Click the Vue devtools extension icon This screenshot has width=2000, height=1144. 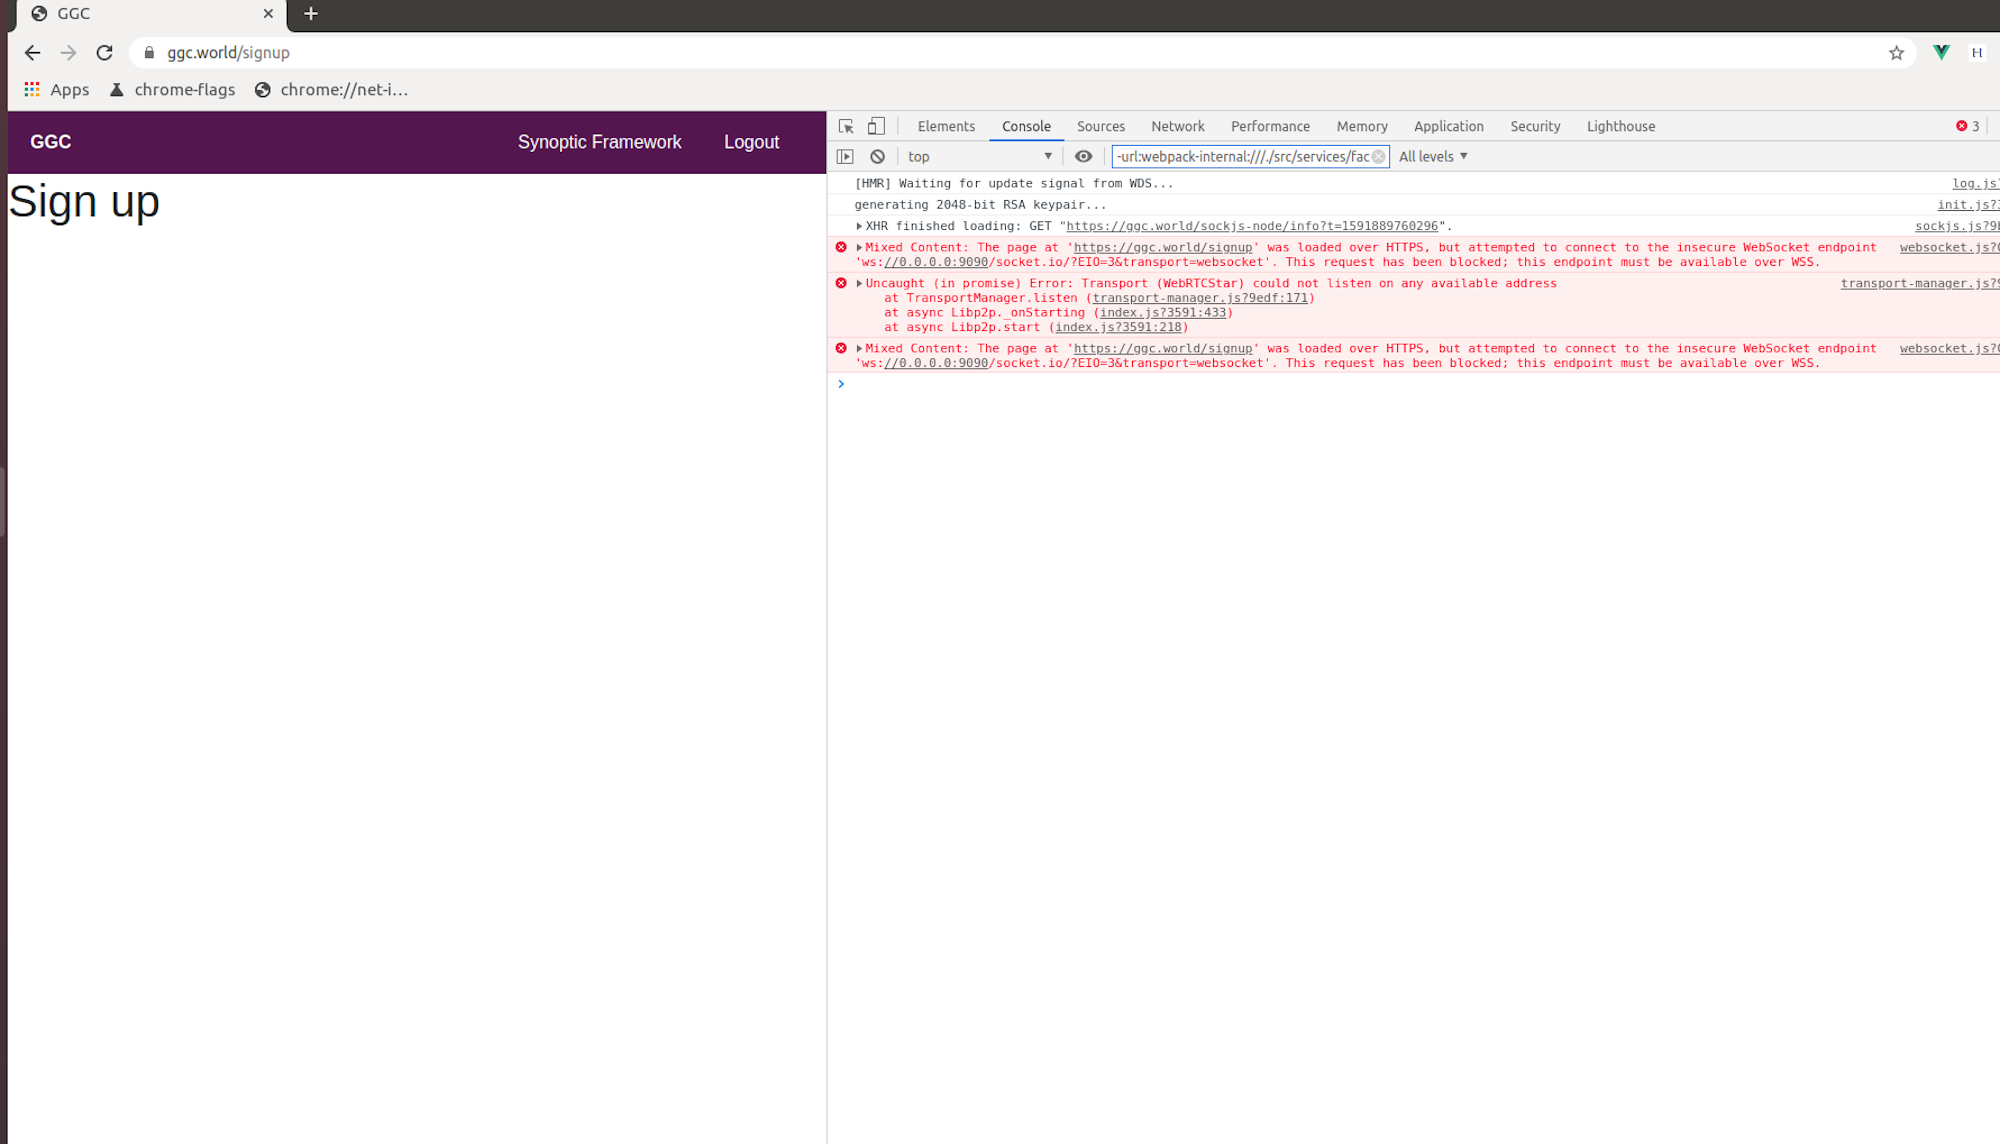(x=1941, y=53)
